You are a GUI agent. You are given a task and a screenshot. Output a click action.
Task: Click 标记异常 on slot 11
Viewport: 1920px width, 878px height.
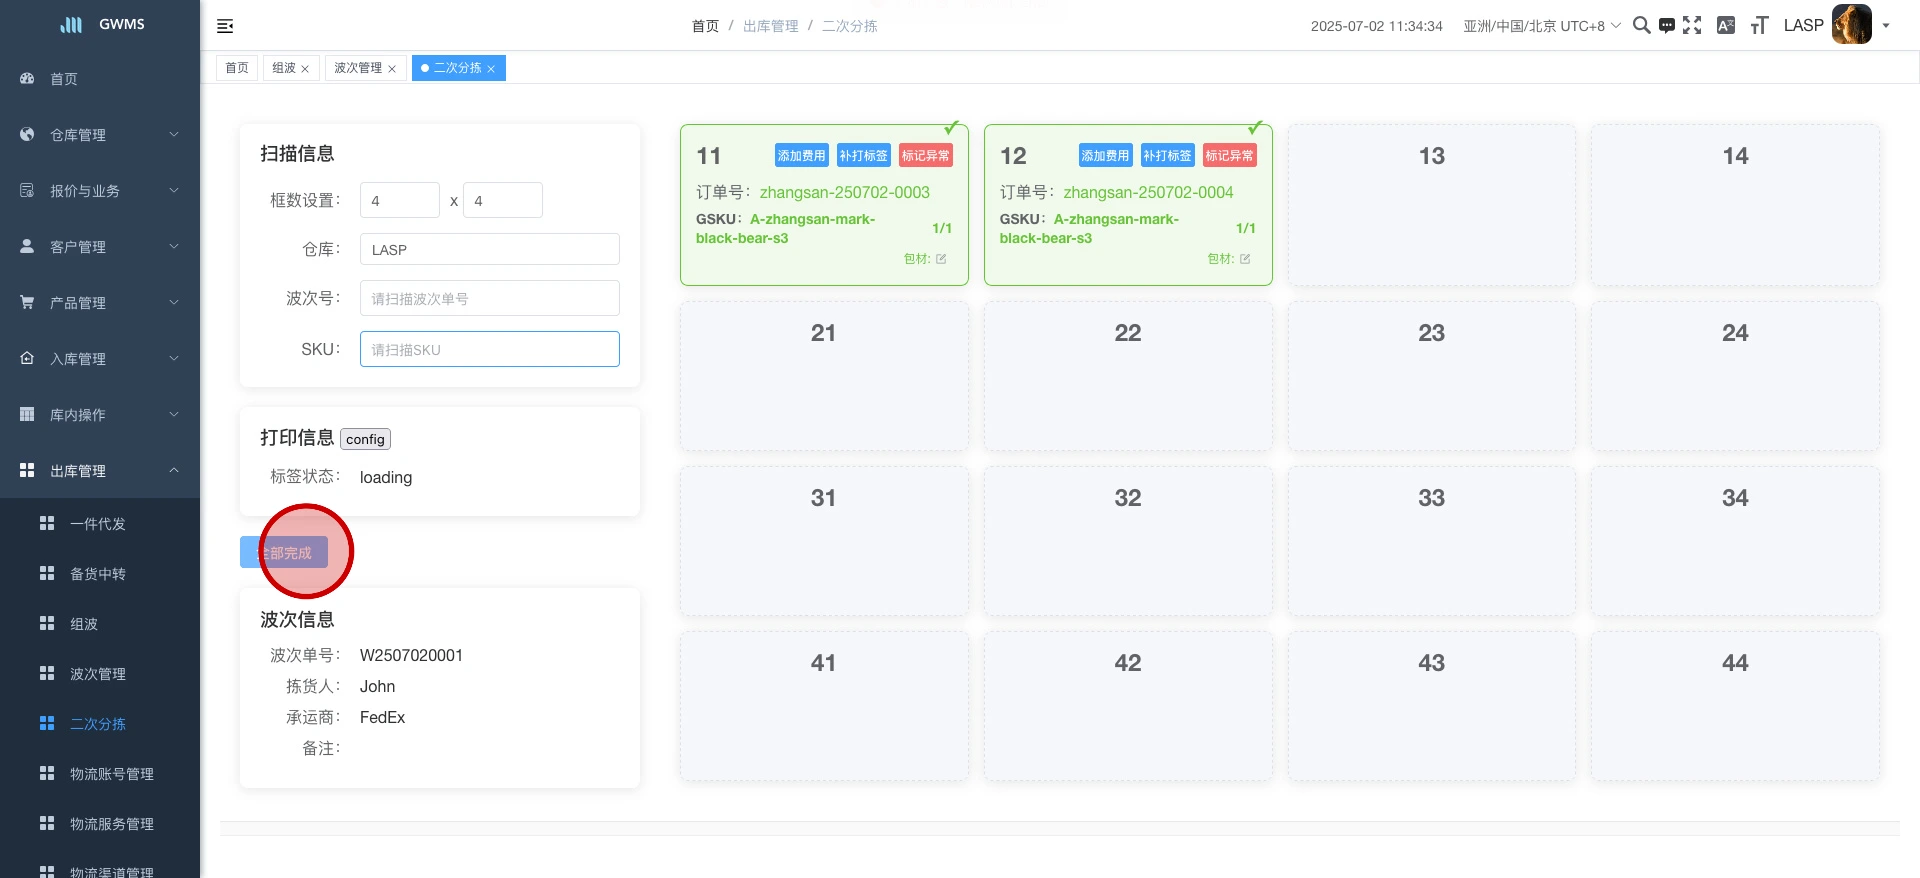coord(925,156)
